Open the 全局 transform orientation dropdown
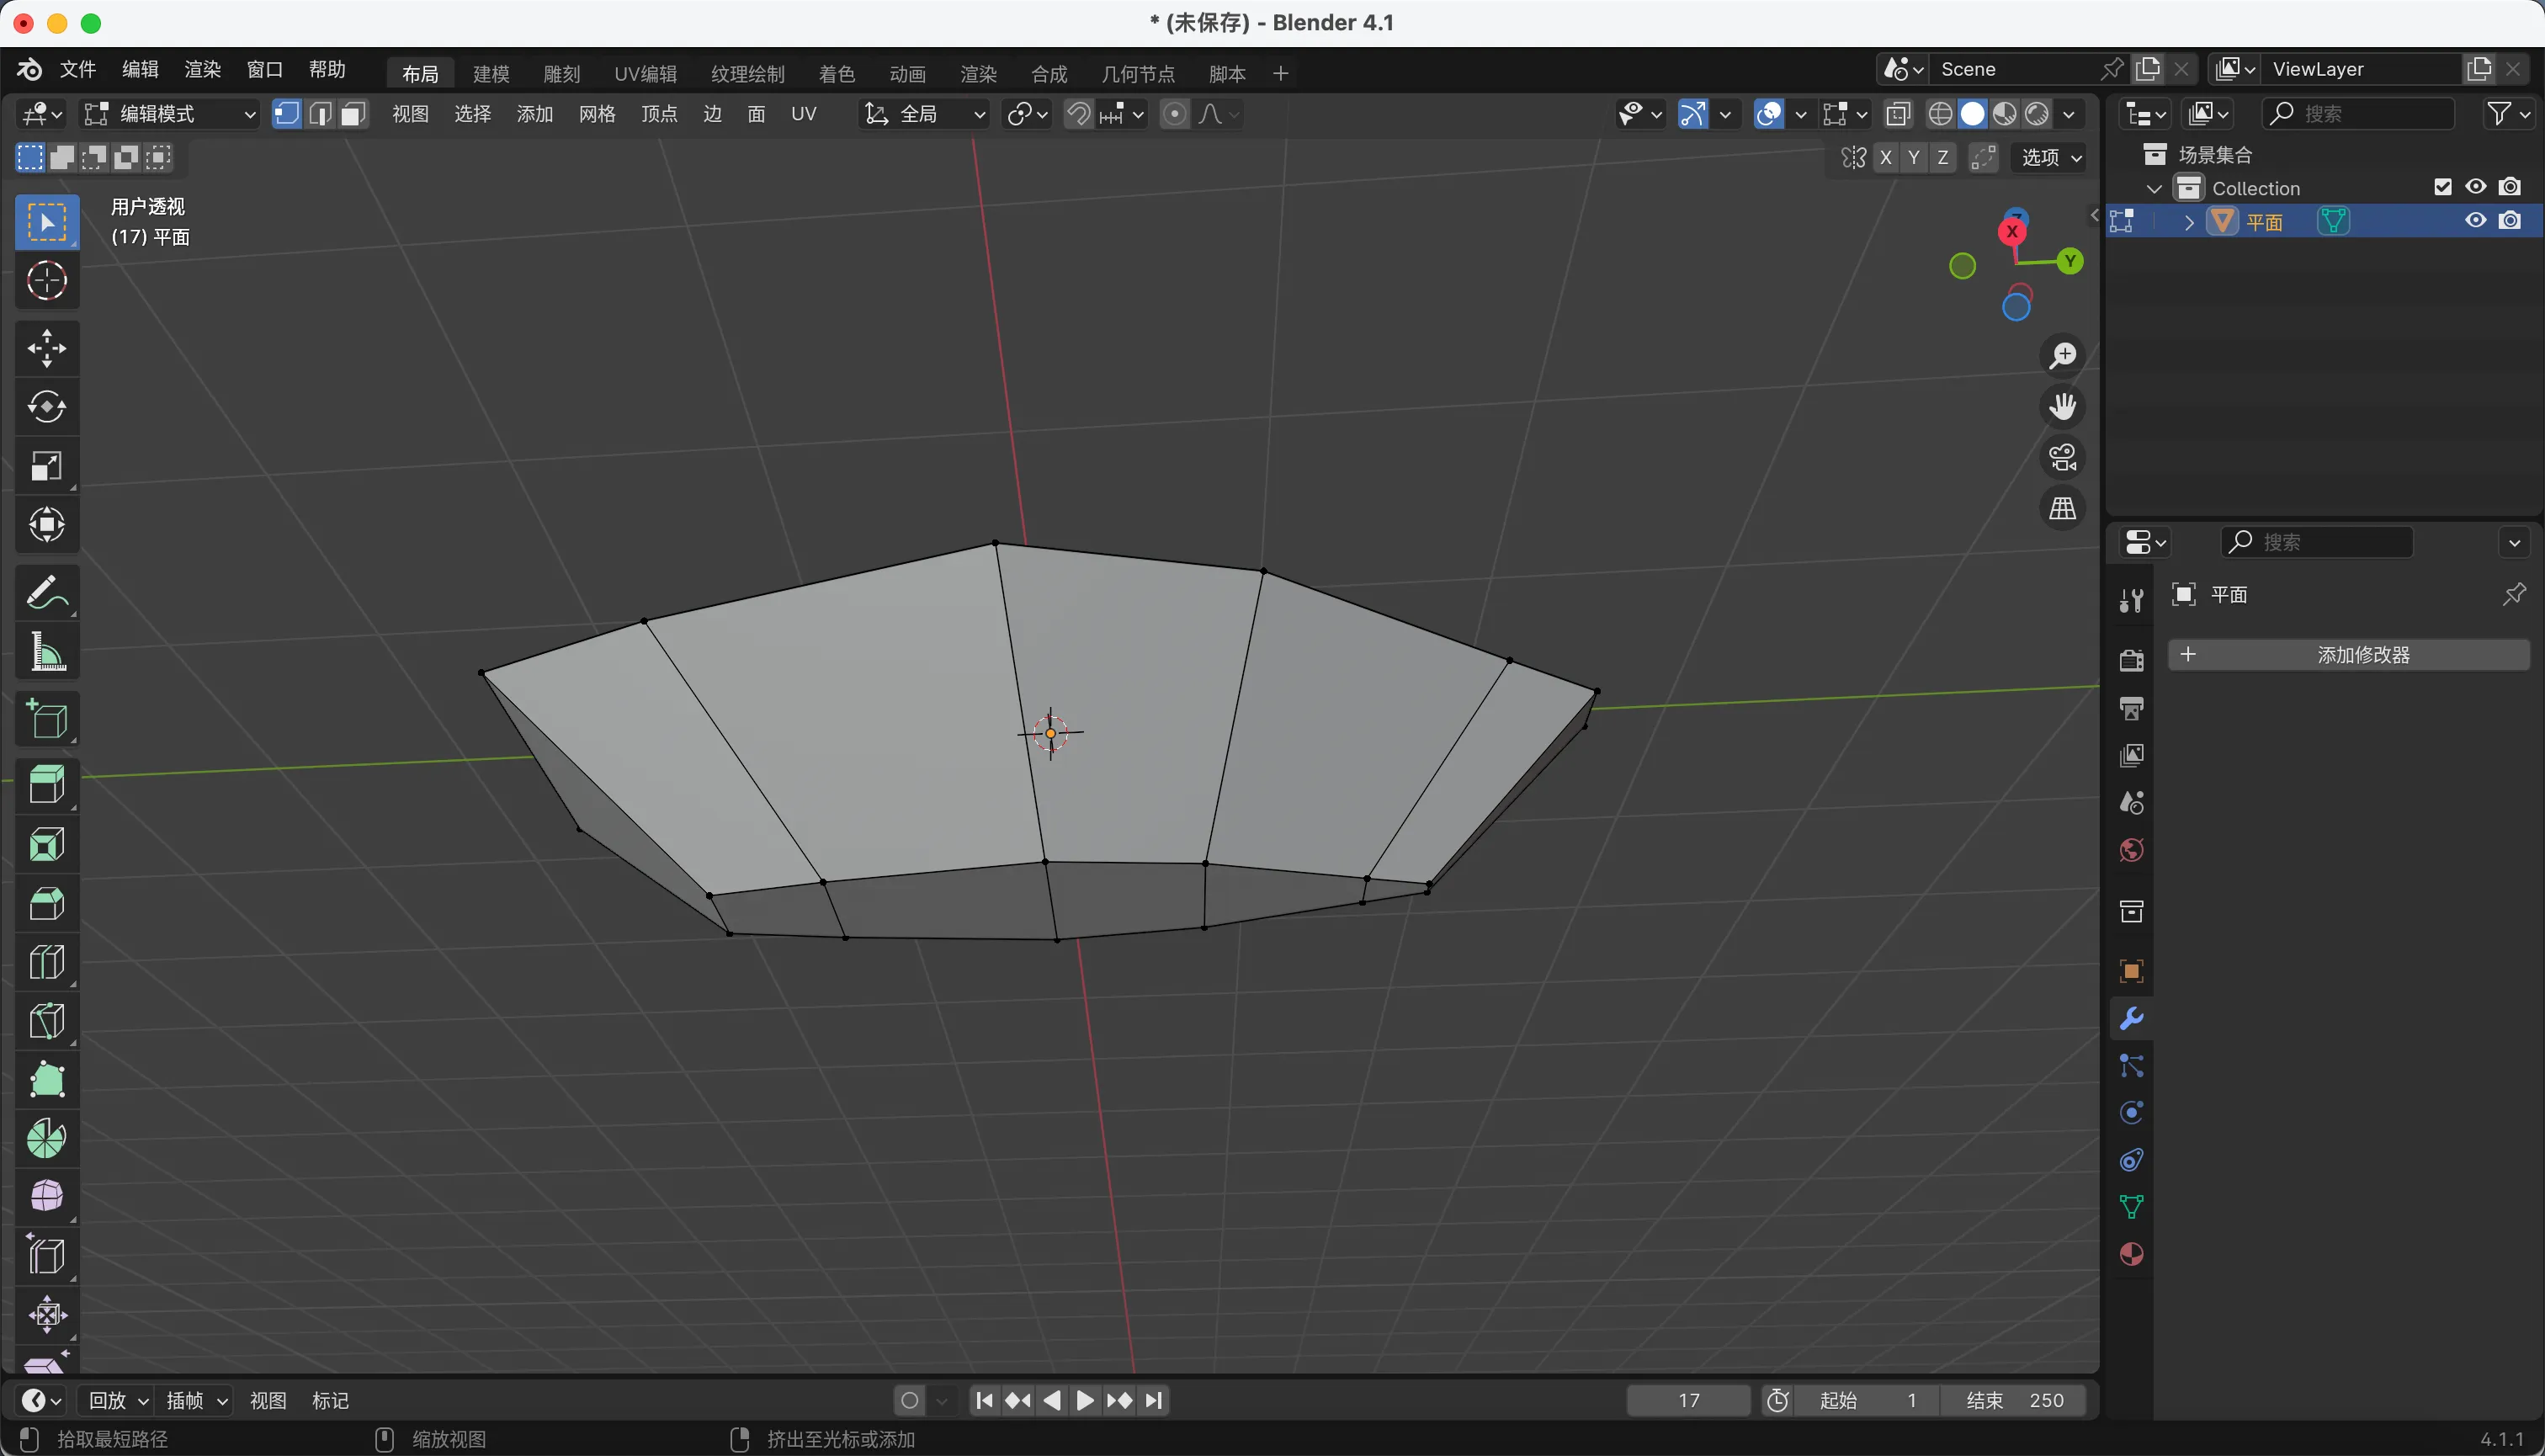The height and width of the screenshot is (1456, 2545). coord(925,114)
